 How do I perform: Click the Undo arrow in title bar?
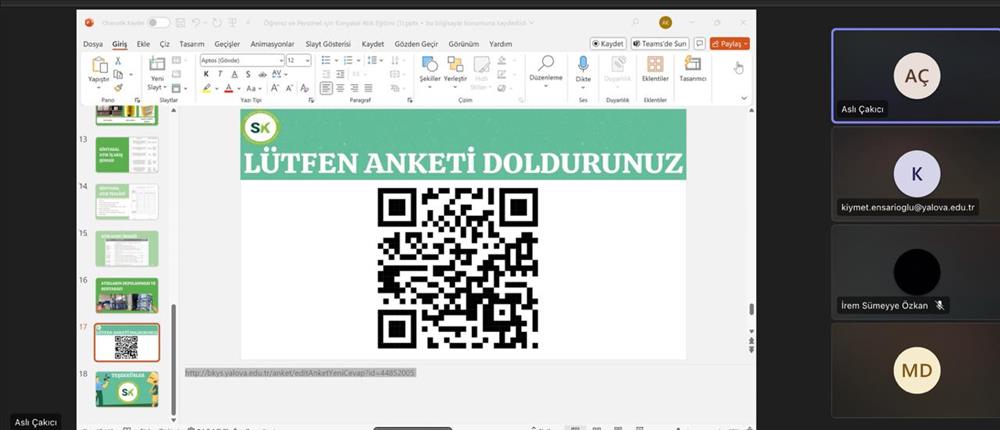196,22
